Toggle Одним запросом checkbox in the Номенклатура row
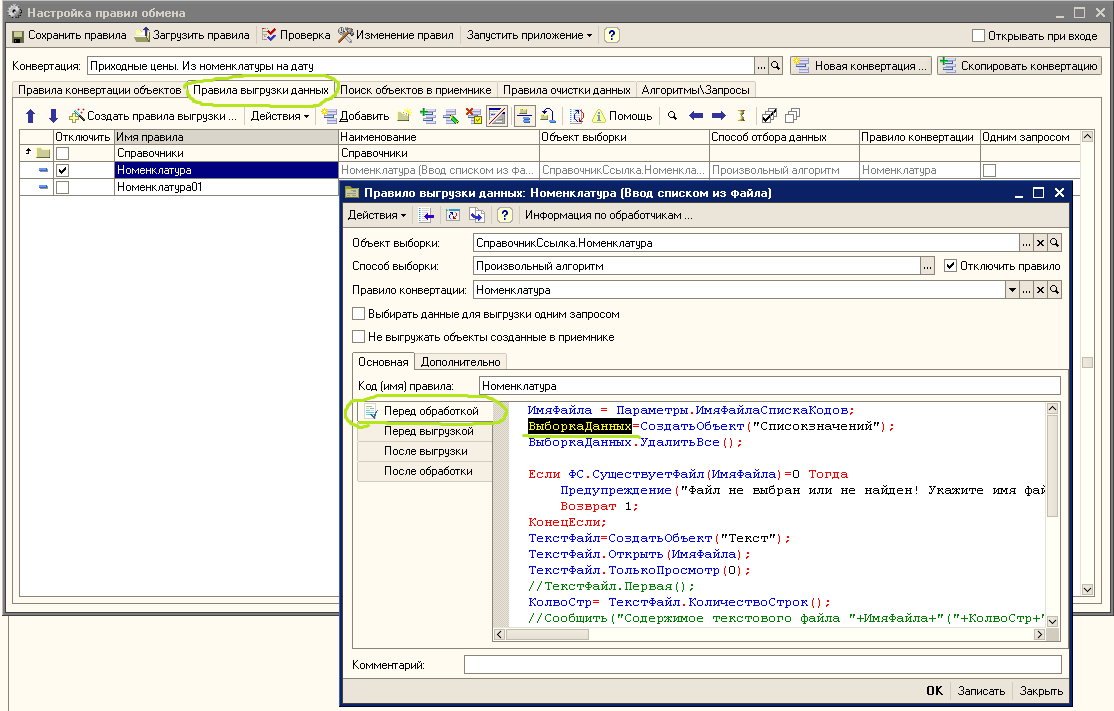Viewport: 1114px width, 711px height. pos(989,170)
